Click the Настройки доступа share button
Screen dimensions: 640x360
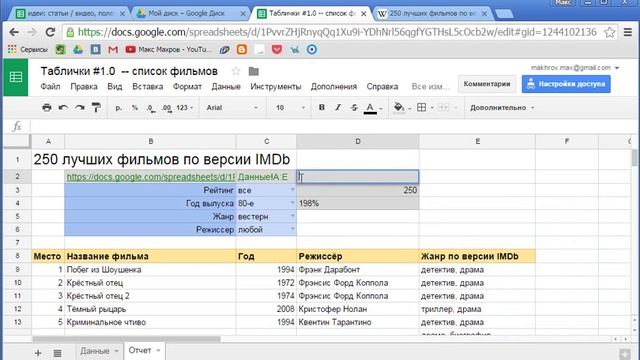[566, 84]
